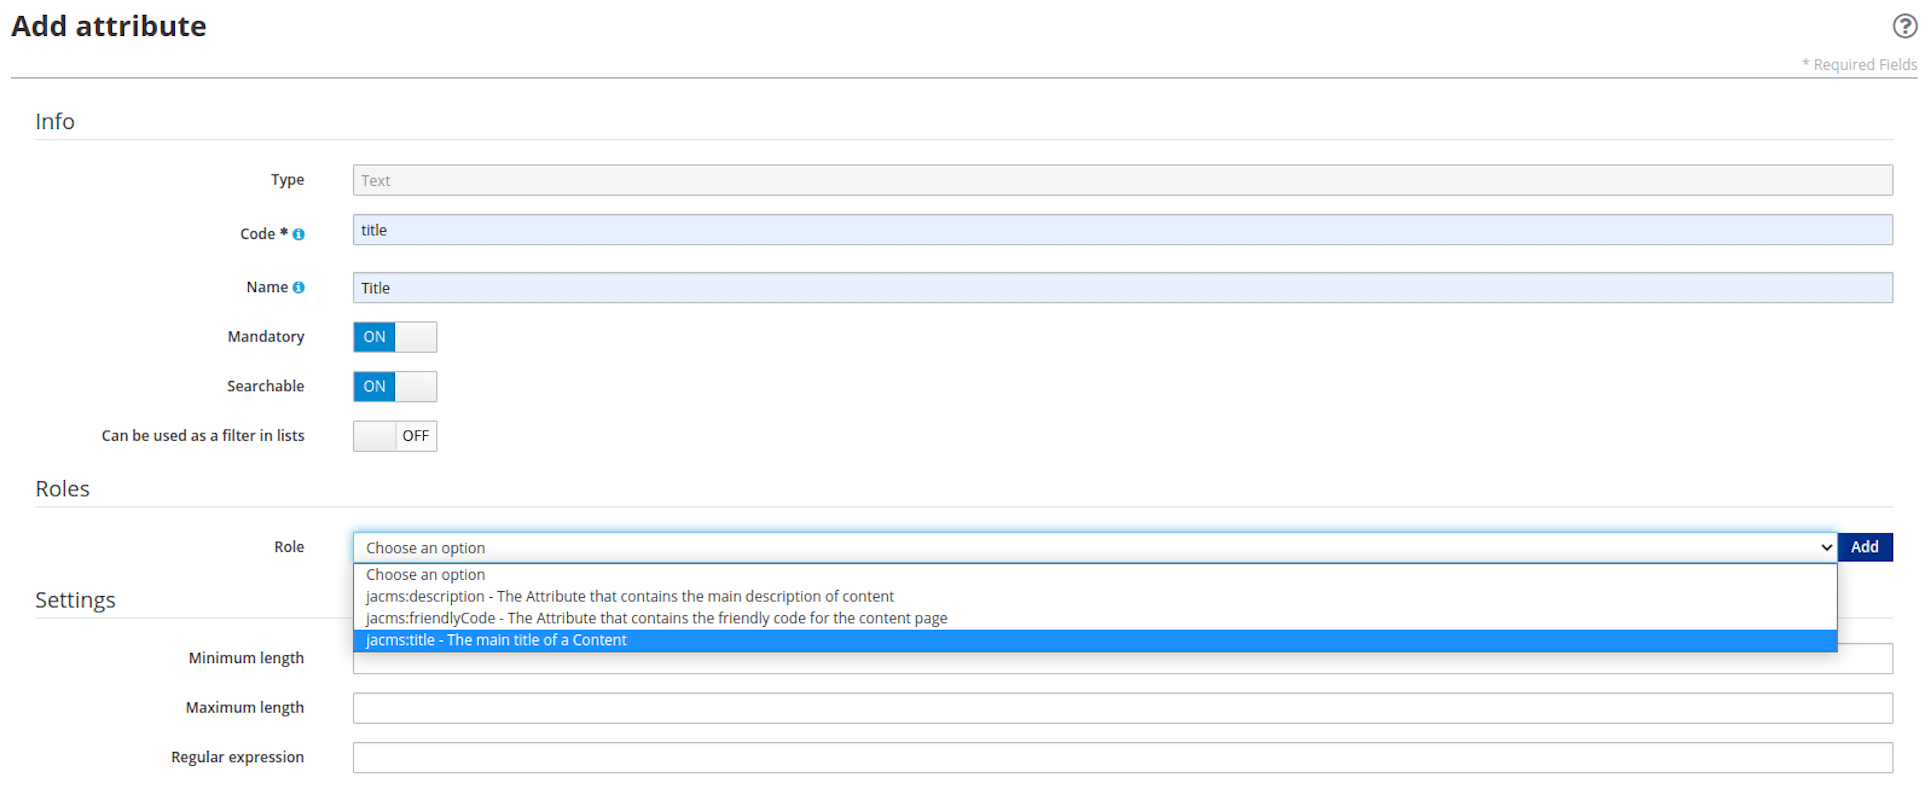Click the Roles section heading

click(x=62, y=489)
